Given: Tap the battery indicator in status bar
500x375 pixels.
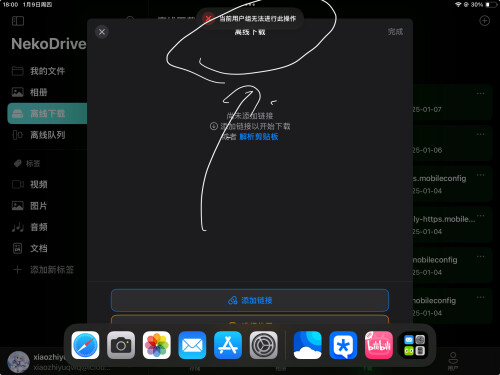Looking at the screenshot, I should click(491, 5).
